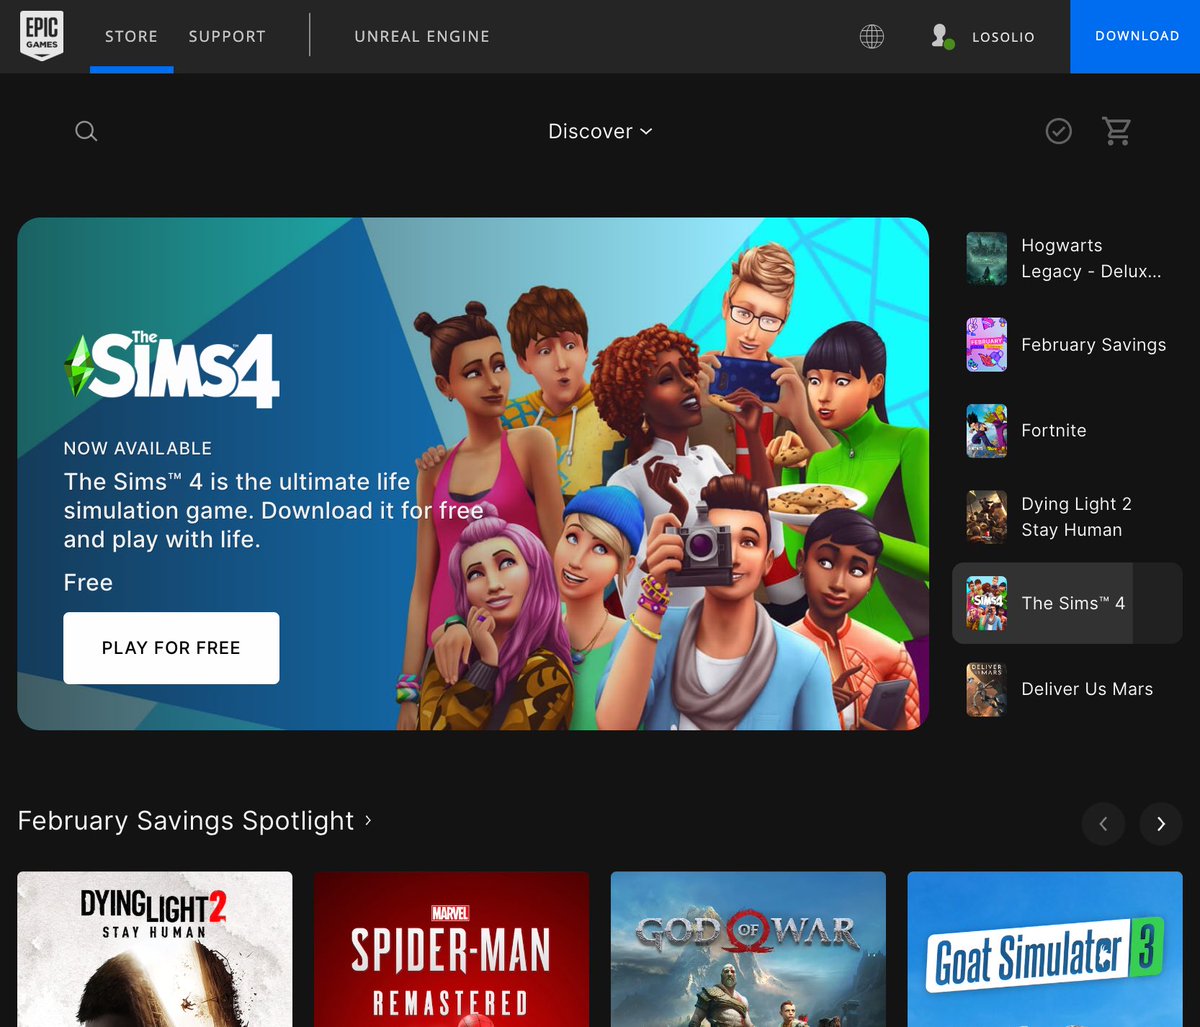Open The Sims™ 4 list entry text

click(1073, 603)
